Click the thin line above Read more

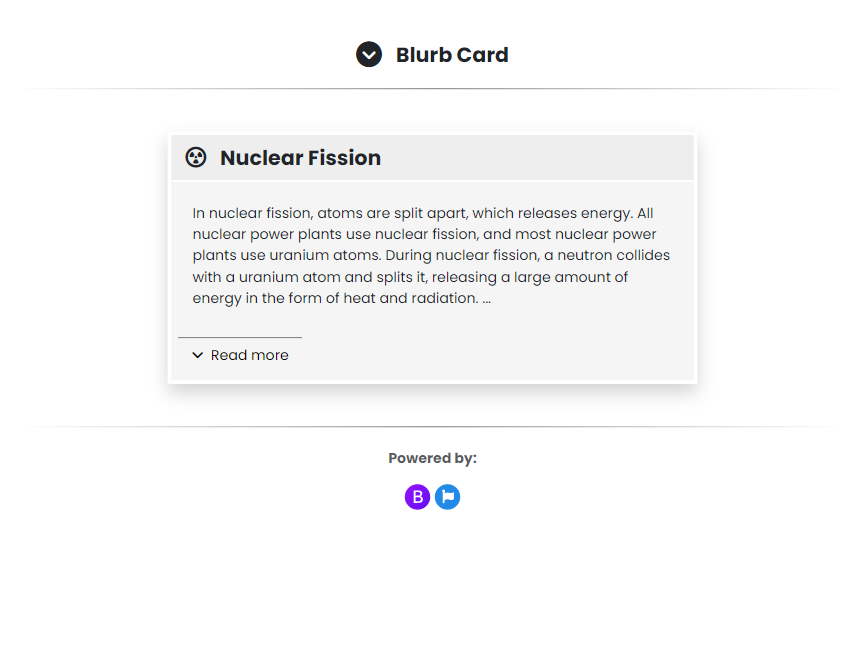pyautogui.click(x=240, y=337)
